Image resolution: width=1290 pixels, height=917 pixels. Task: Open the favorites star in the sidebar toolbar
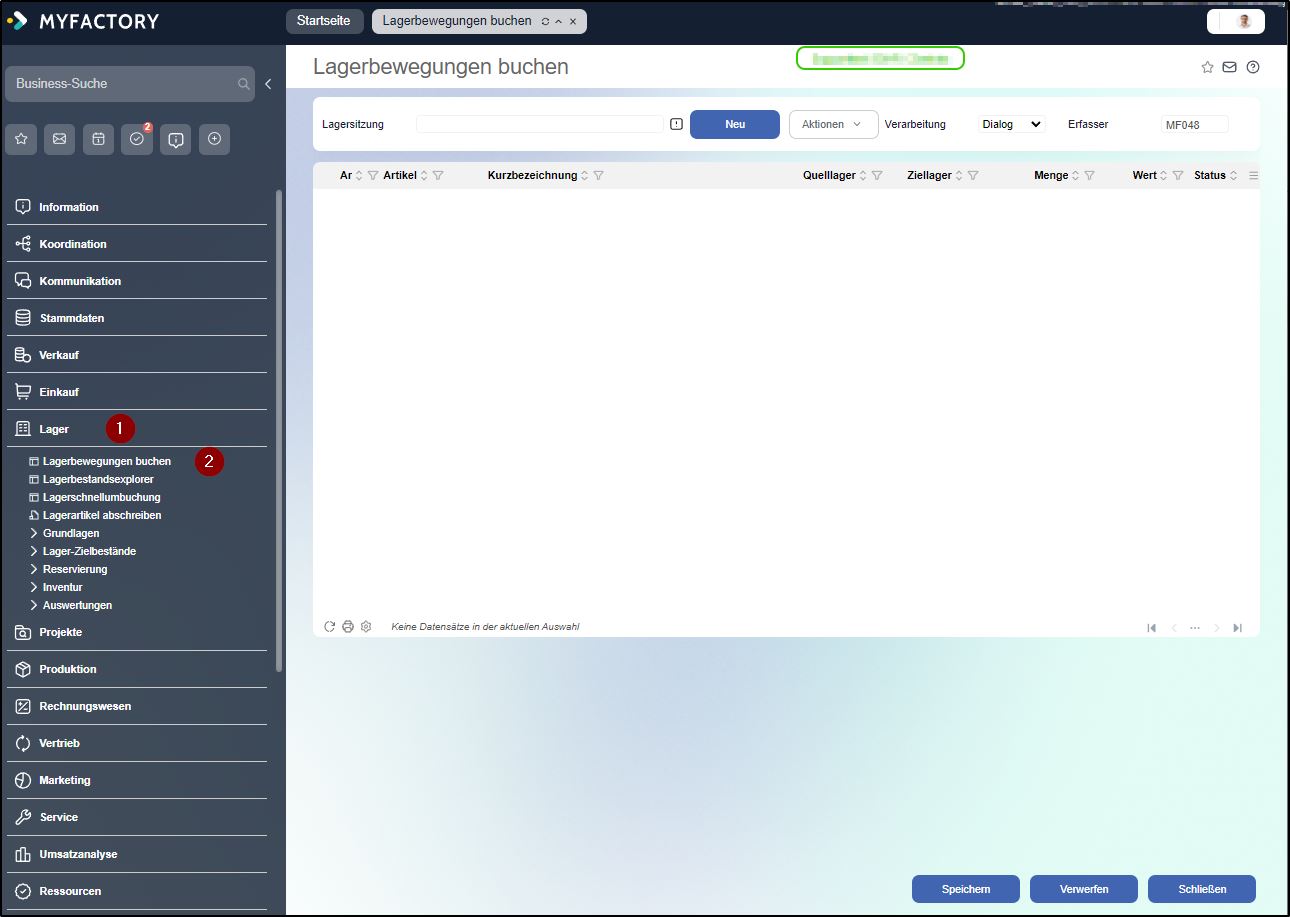tap(21, 139)
